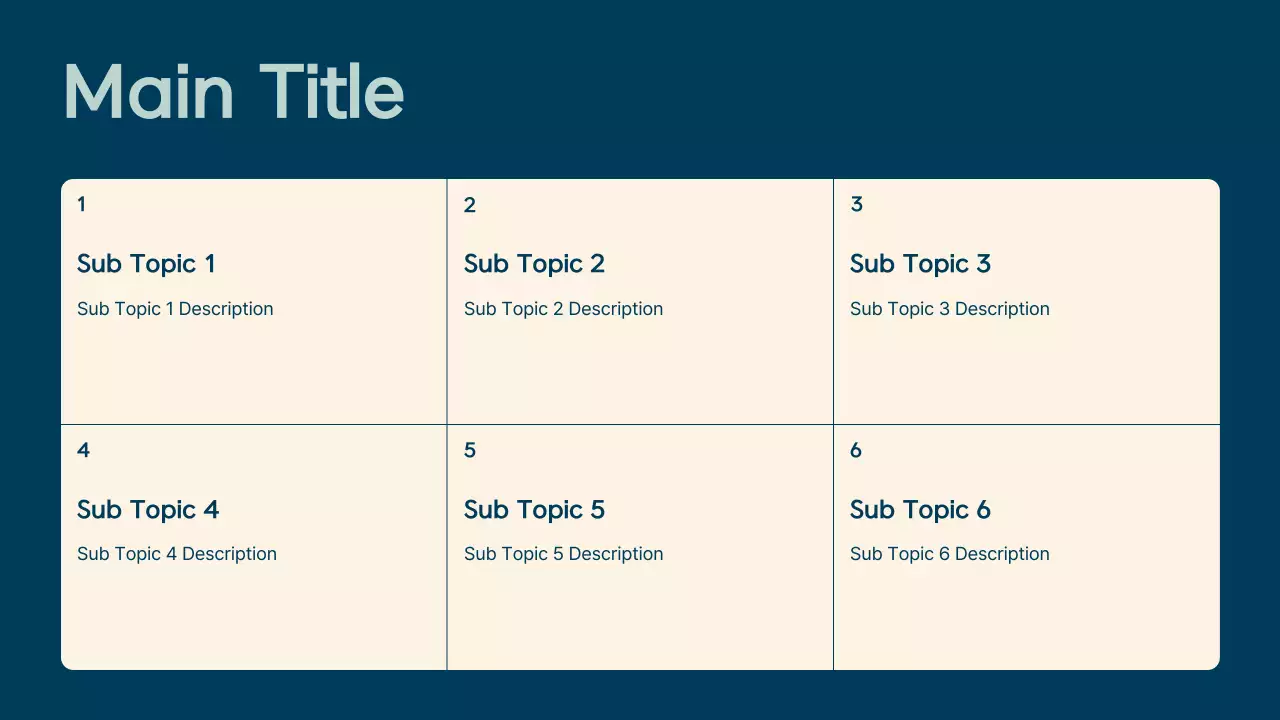
Task: Select the number 5 cell label
Action: (470, 450)
